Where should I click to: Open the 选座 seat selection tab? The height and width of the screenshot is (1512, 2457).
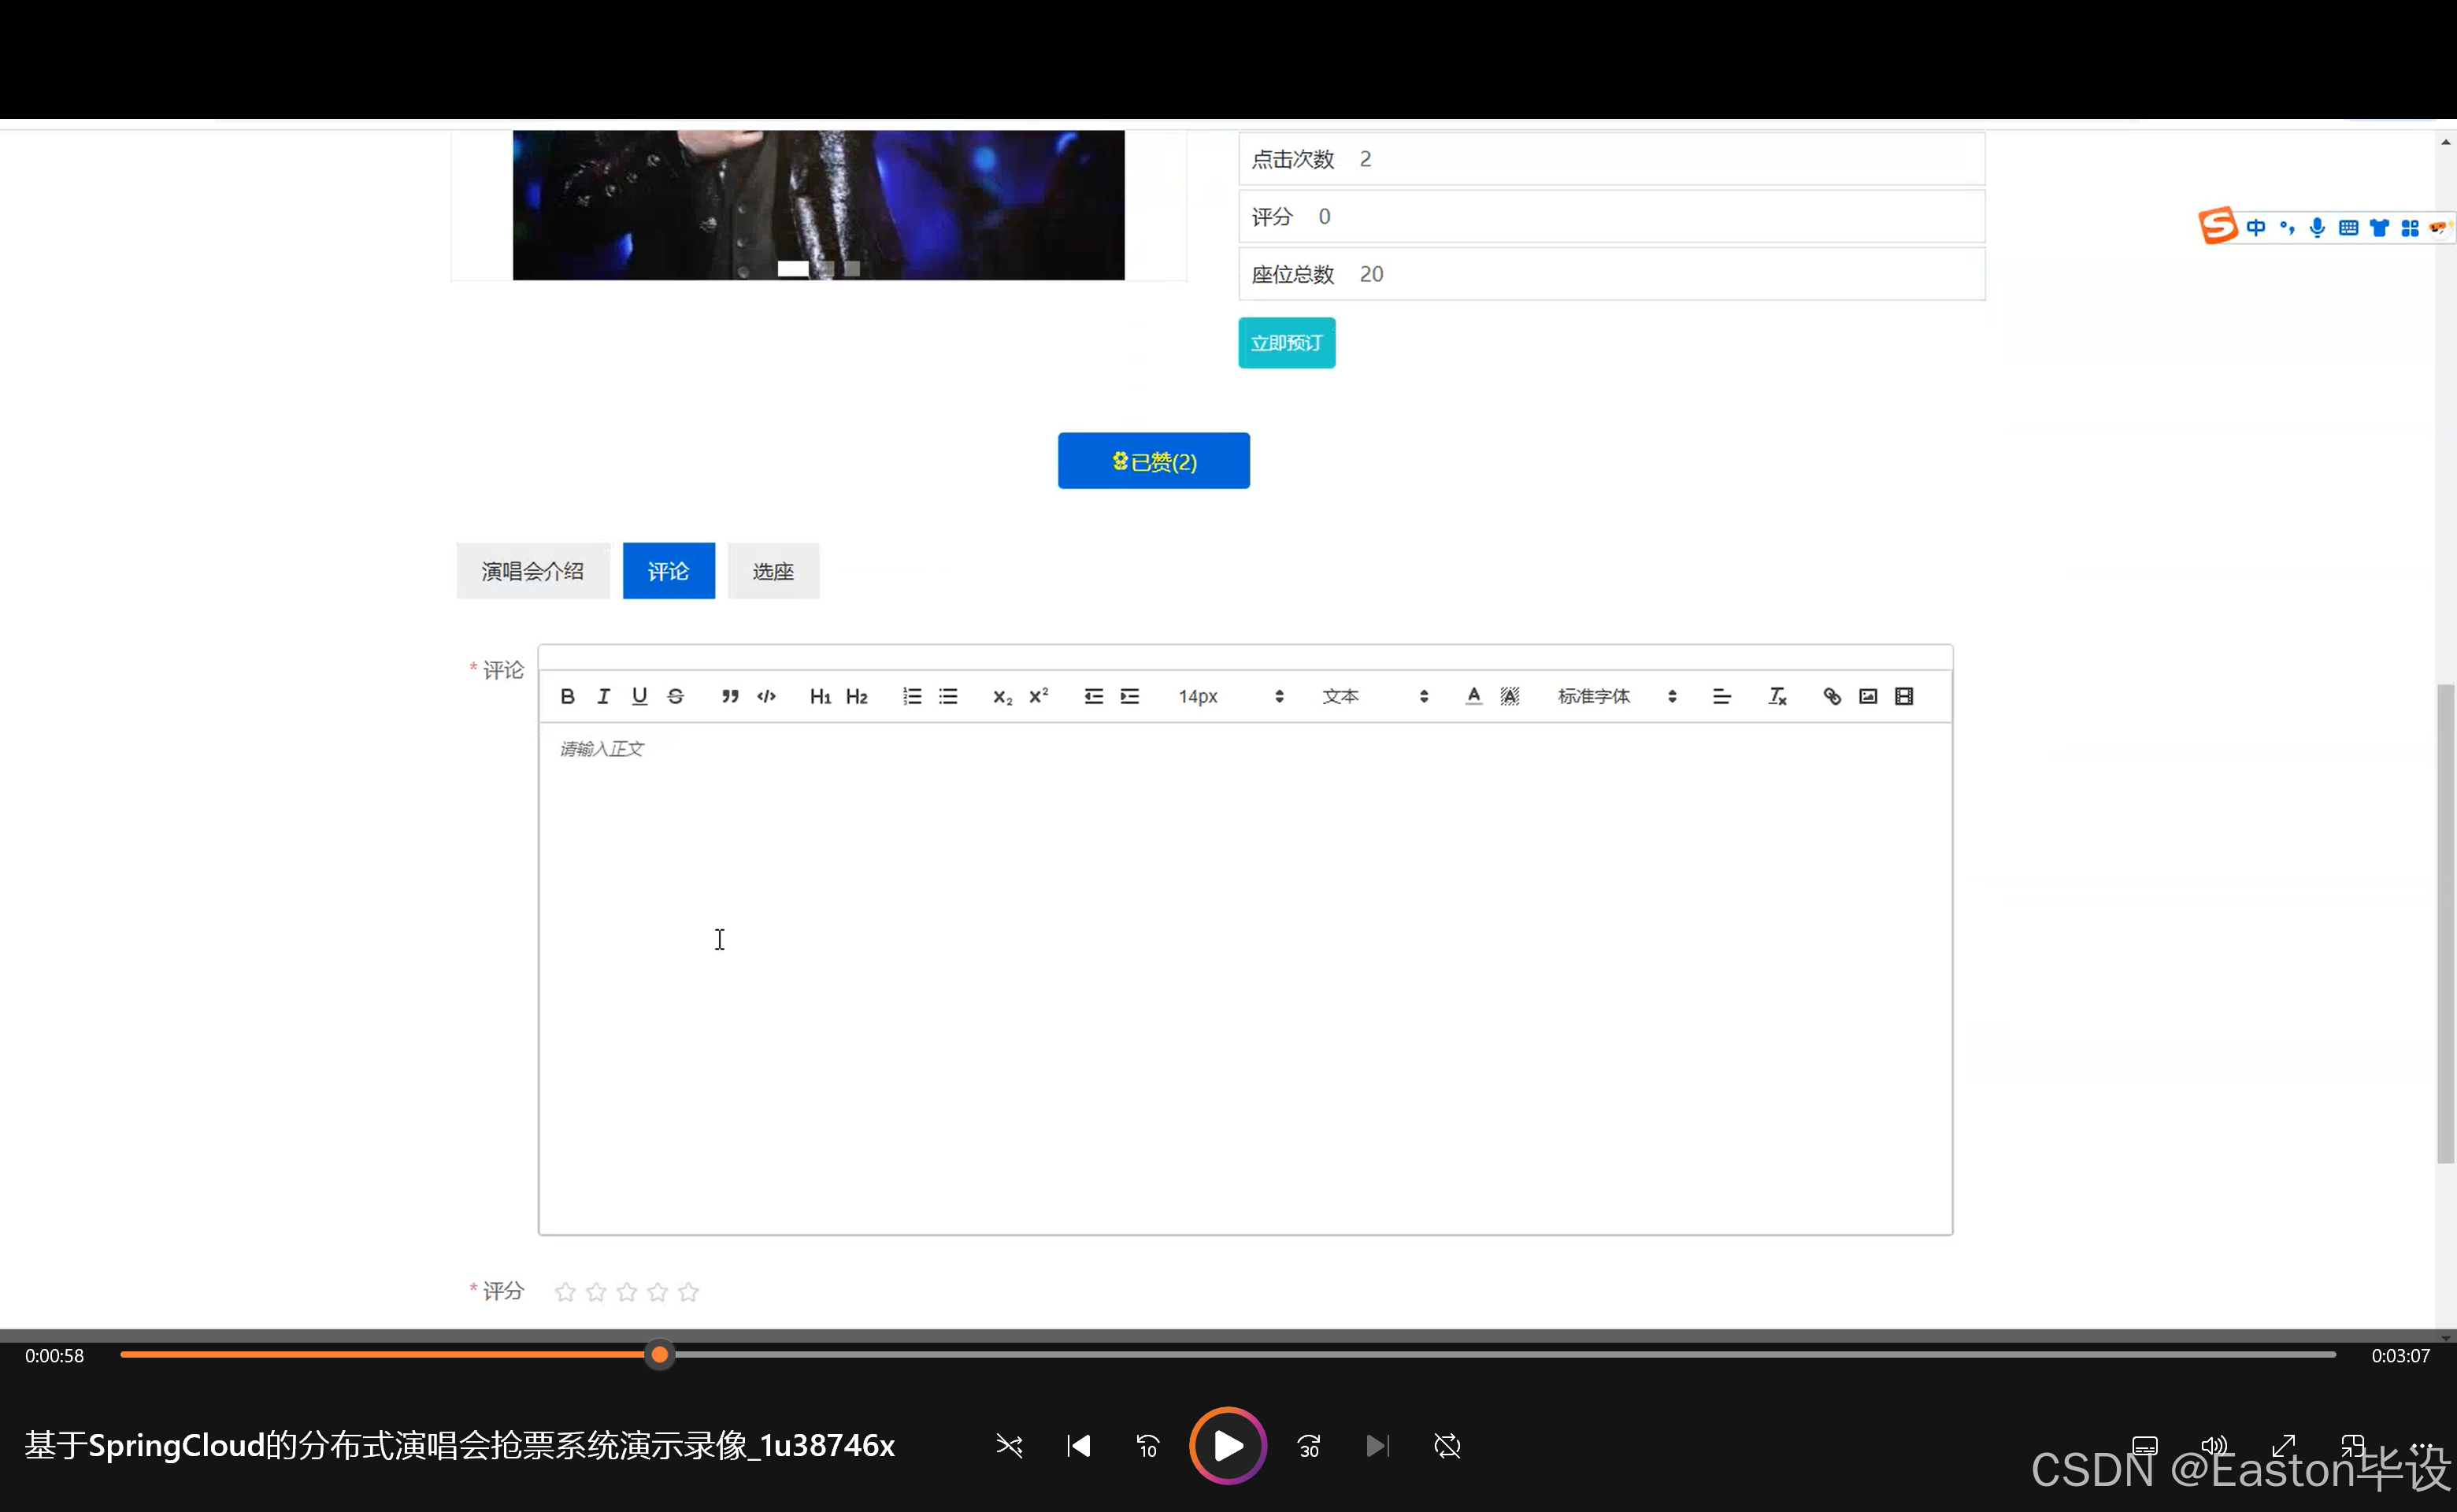click(773, 571)
